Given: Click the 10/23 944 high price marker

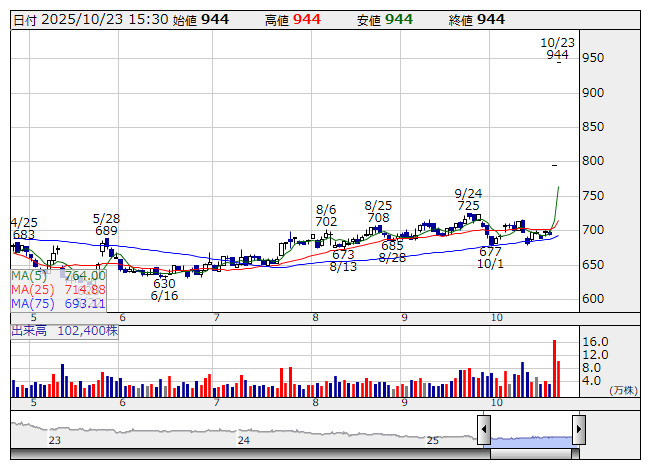Looking at the screenshot, I should 558,49.
